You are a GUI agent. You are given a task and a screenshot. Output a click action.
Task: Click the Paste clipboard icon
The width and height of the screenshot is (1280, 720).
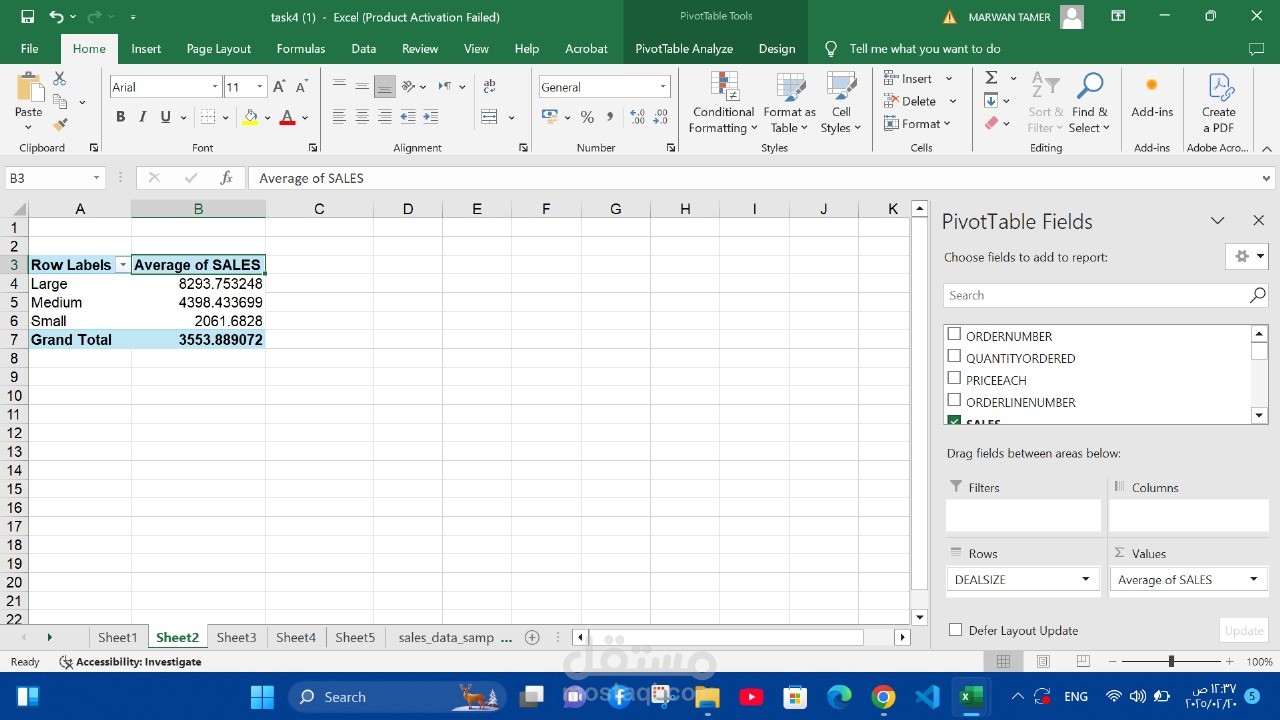[x=29, y=88]
